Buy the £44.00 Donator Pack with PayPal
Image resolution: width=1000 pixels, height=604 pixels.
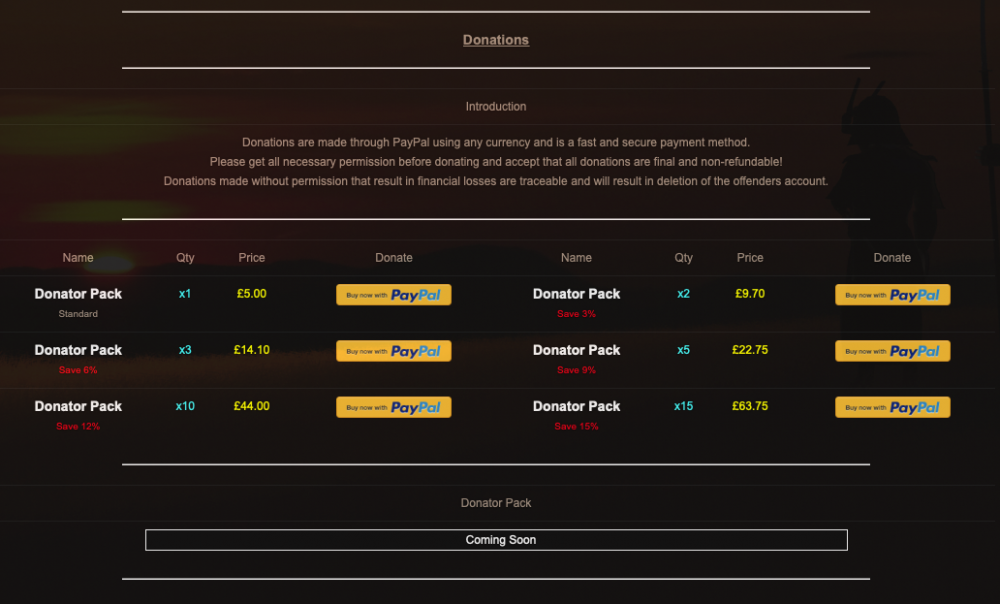click(394, 407)
